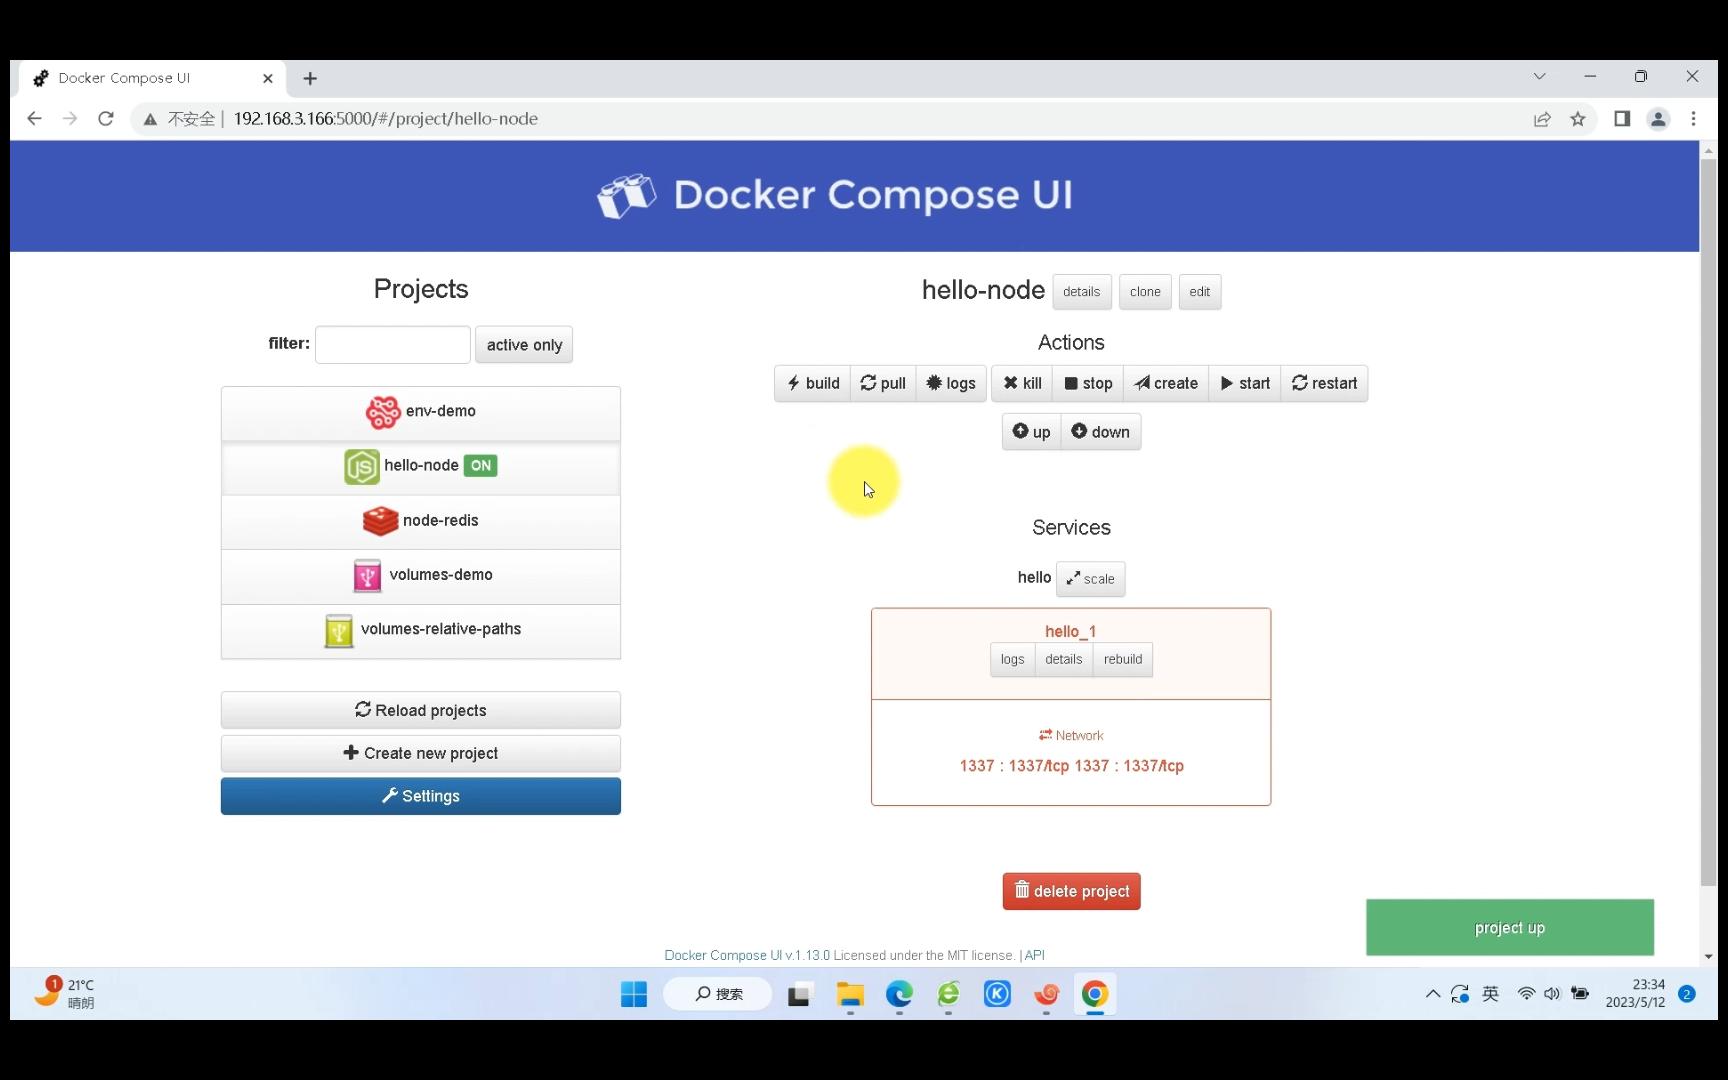Open details for hello_1 container
This screenshot has width=1728, height=1080.
1064,660
